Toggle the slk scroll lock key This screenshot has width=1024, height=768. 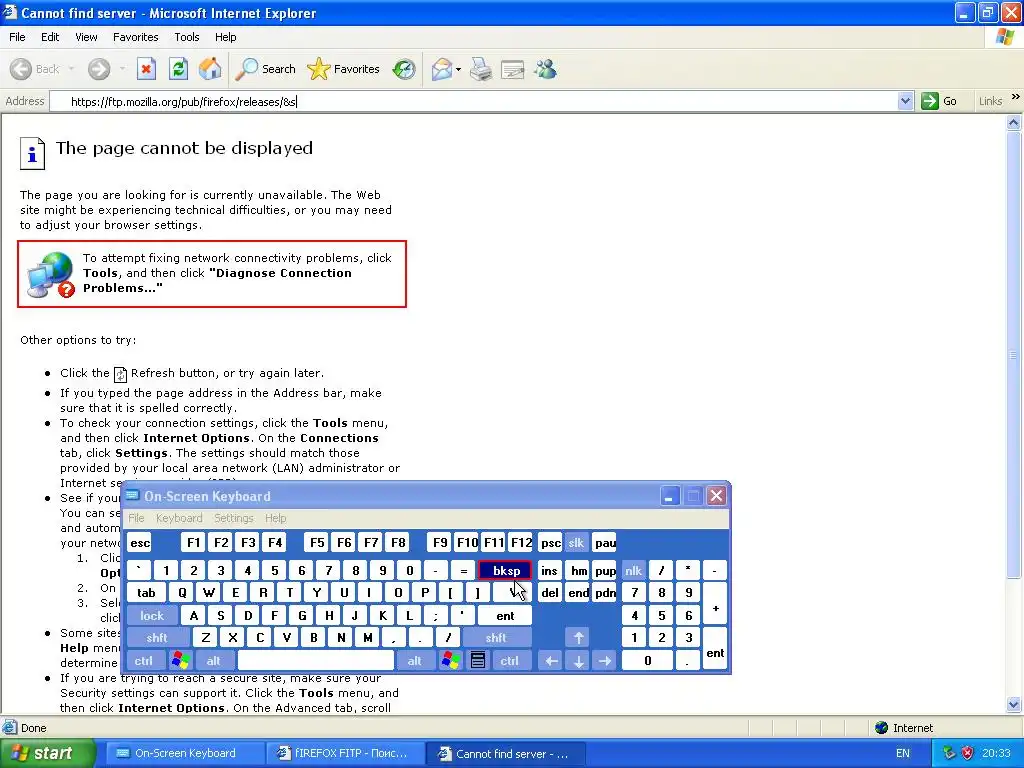[x=576, y=543]
